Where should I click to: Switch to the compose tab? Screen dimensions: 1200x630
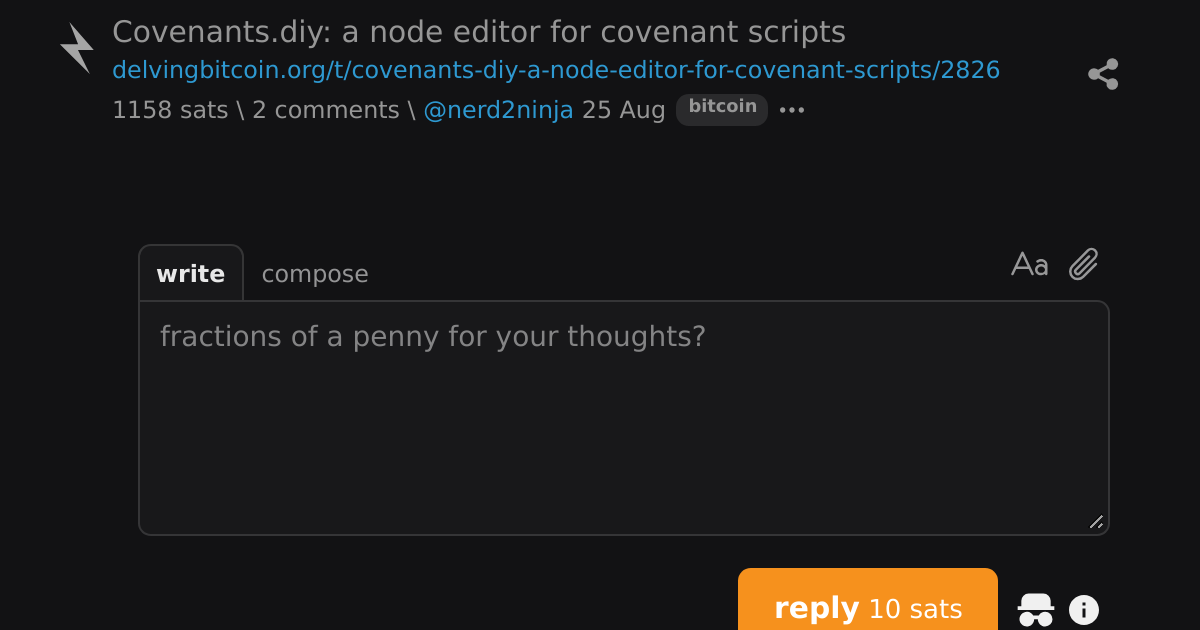[x=315, y=274]
